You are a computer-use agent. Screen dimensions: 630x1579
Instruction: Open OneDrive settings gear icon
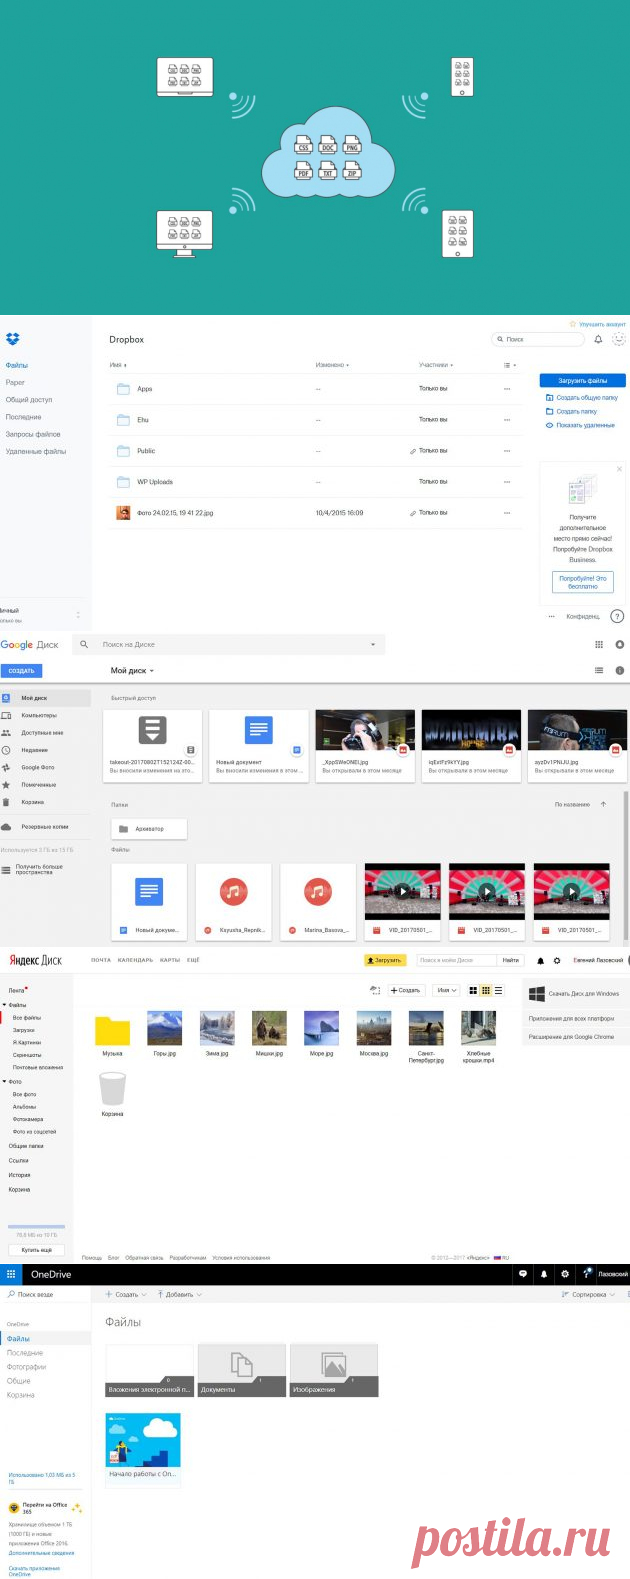tap(565, 1274)
